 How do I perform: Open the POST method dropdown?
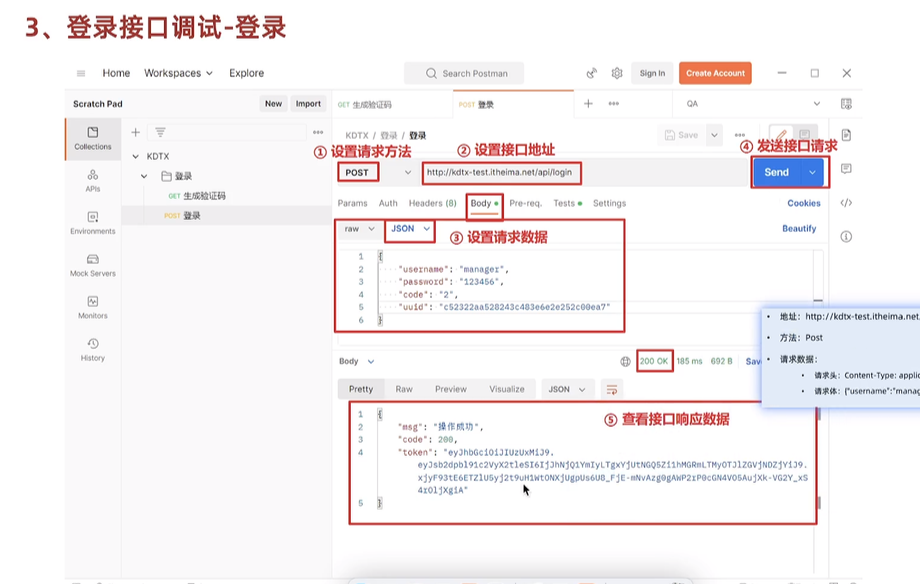(x=407, y=173)
